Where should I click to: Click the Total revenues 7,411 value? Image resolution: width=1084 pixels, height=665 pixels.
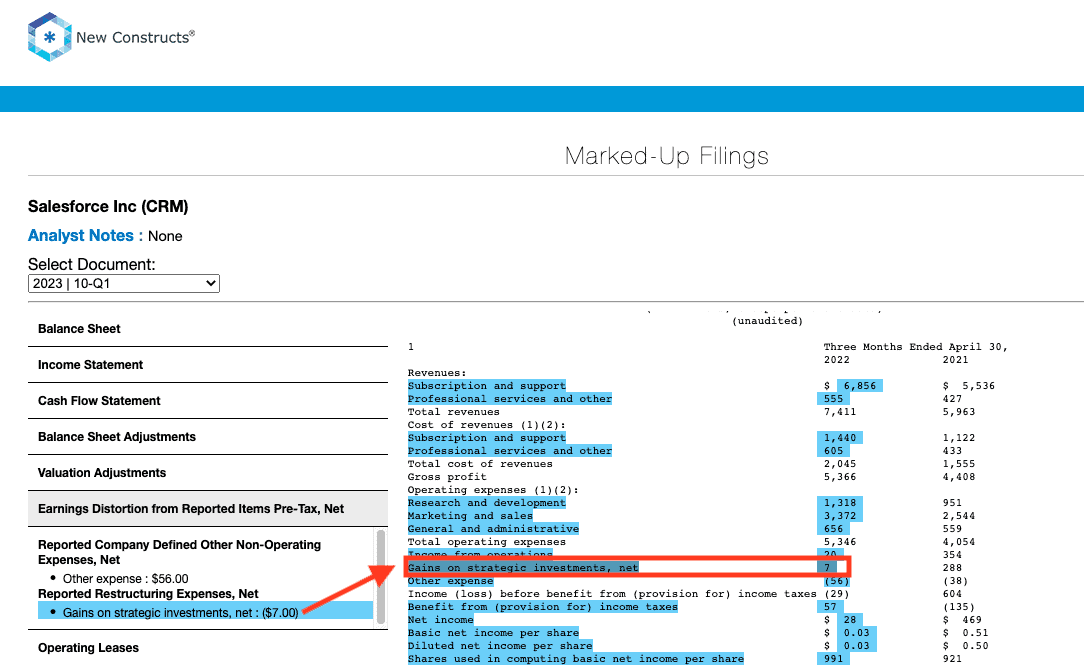(x=839, y=412)
